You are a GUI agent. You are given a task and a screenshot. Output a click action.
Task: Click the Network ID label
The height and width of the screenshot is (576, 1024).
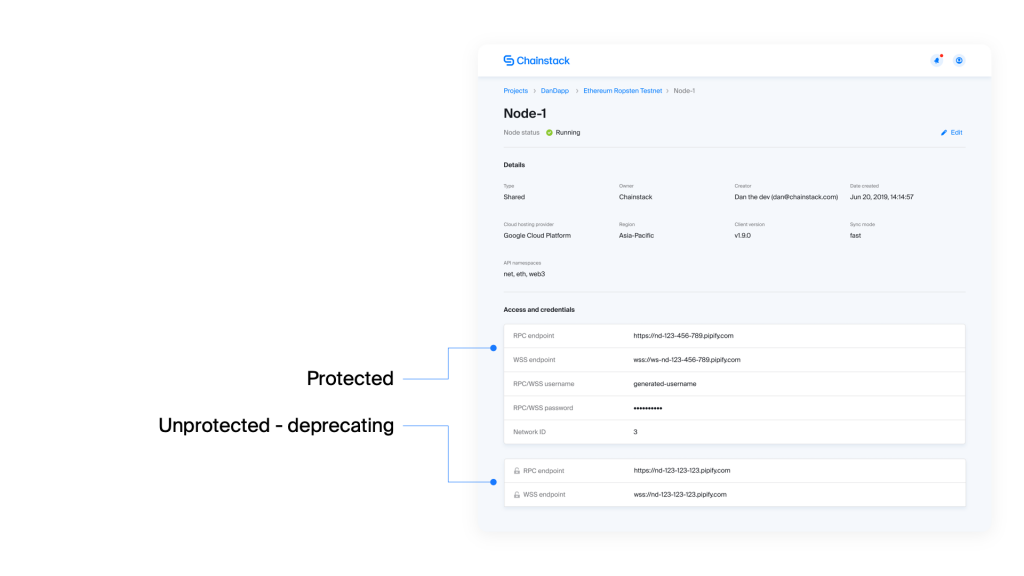click(529, 432)
